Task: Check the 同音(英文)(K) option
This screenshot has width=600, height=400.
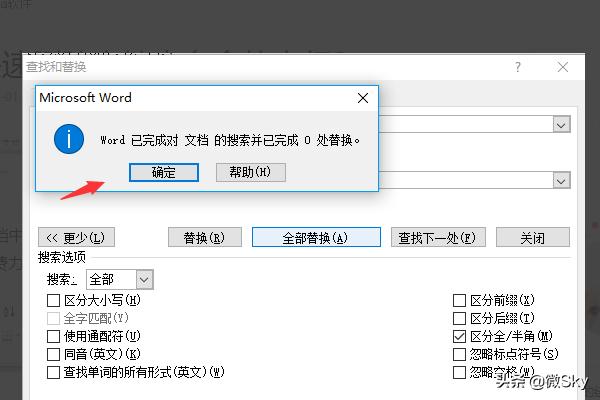Action: (x=54, y=354)
